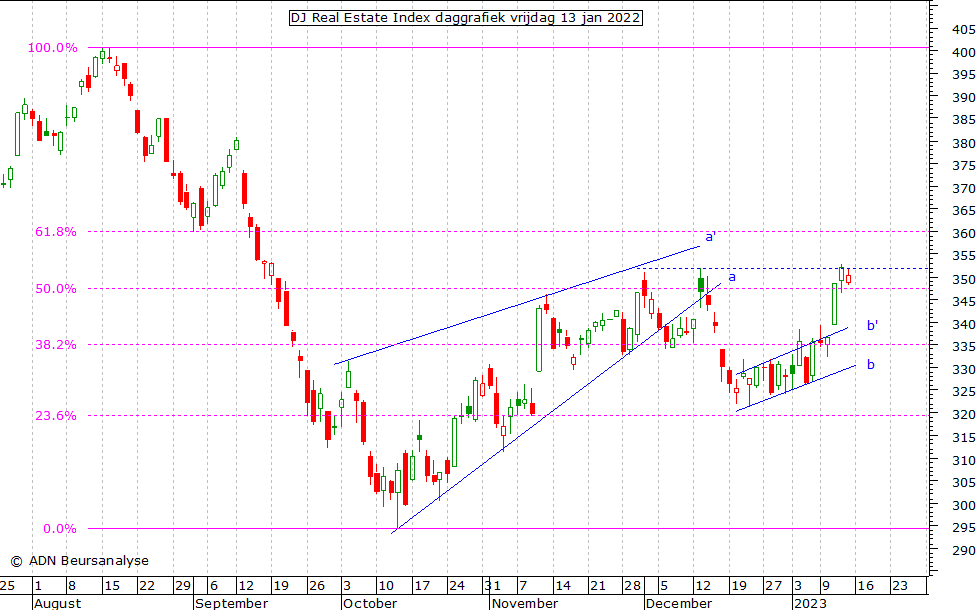Screen dimensions: 980x610
Task: Click the a' trendline label
Action: tap(711, 237)
